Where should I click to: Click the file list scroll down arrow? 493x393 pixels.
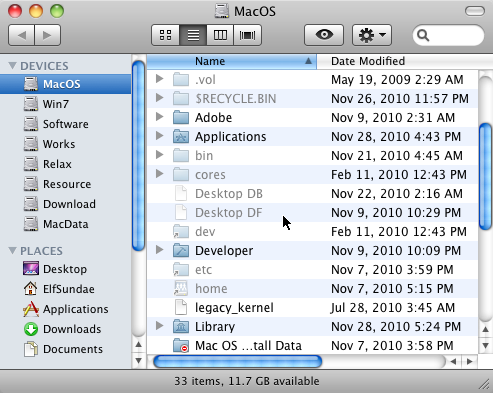485,345
